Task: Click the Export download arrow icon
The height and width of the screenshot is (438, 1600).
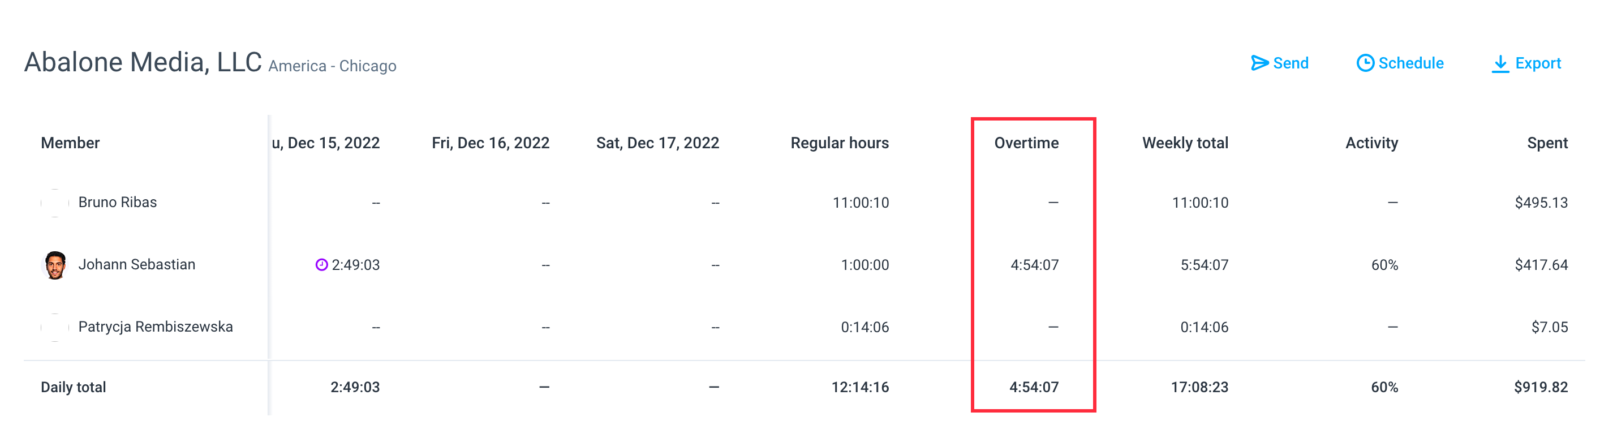Action: point(1500,64)
